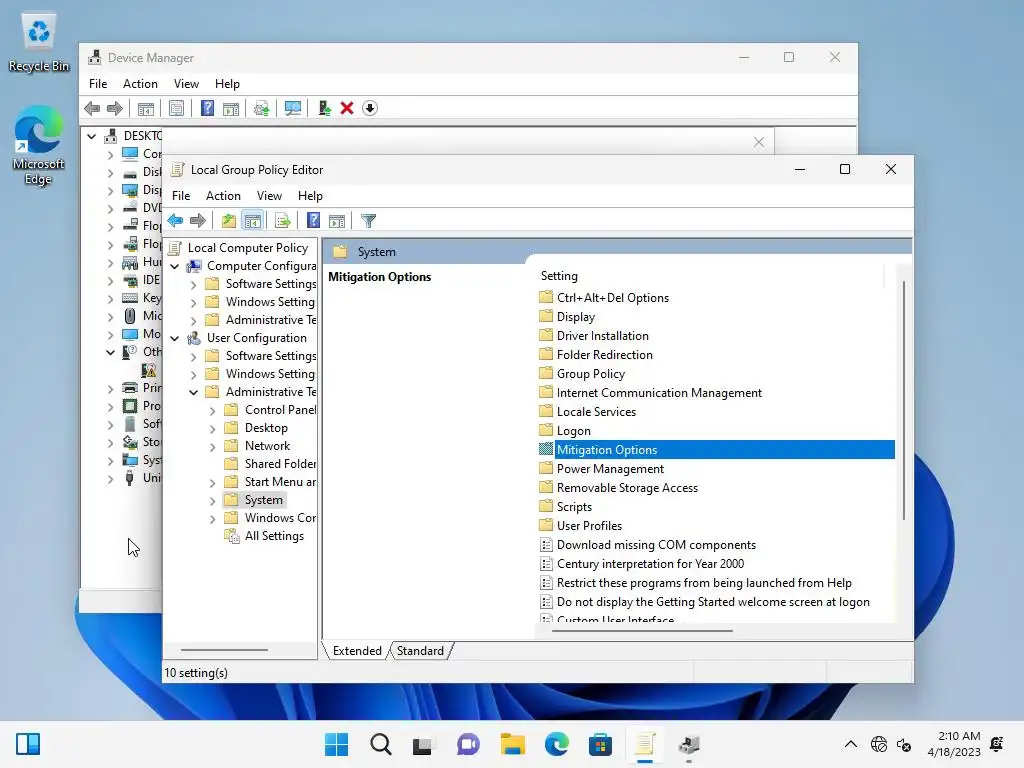Toggle Show/Hide Console Tree icon in Policy Editor
Screen dimensions: 1024x768
point(252,221)
